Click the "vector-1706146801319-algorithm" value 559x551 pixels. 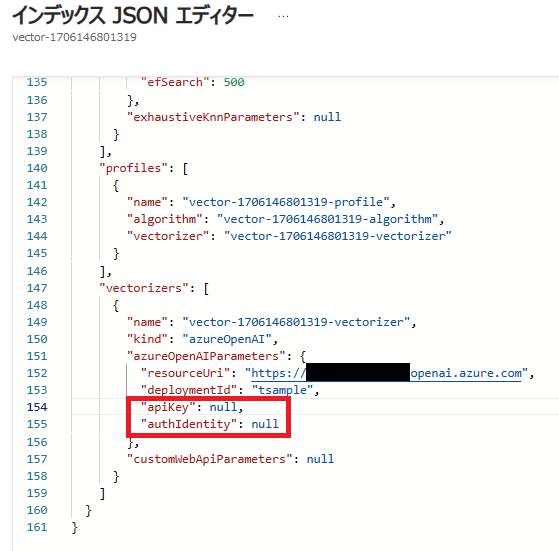click(327, 219)
